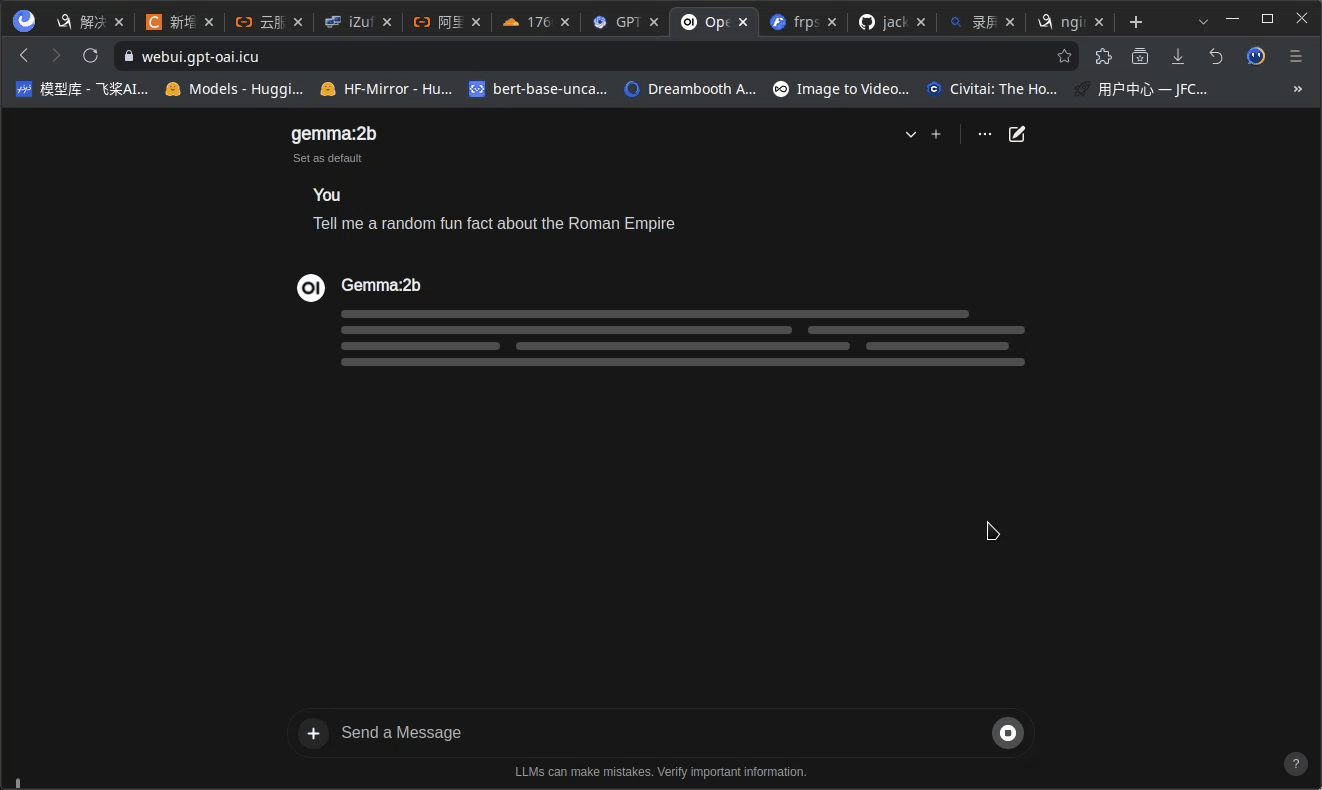Click the site lock icon in address bar
This screenshot has height=790, width=1322.
(x=128, y=57)
